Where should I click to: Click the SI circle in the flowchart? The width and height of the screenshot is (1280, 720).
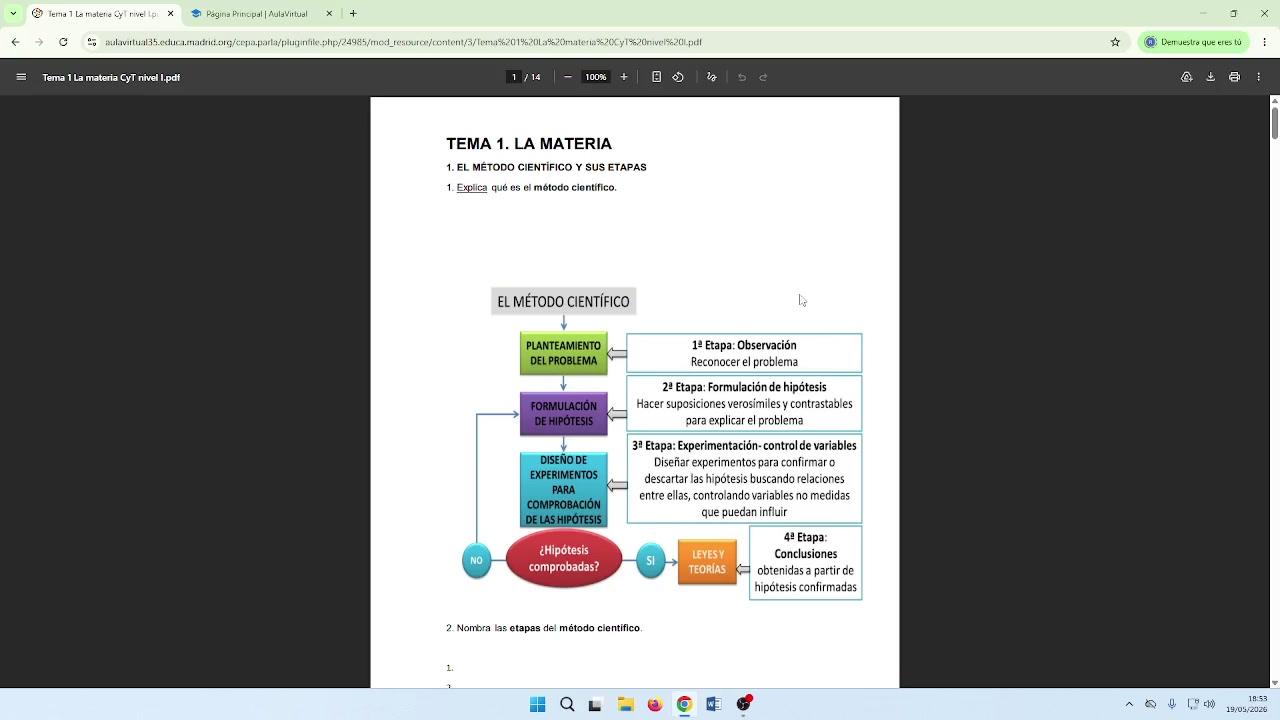coord(650,561)
